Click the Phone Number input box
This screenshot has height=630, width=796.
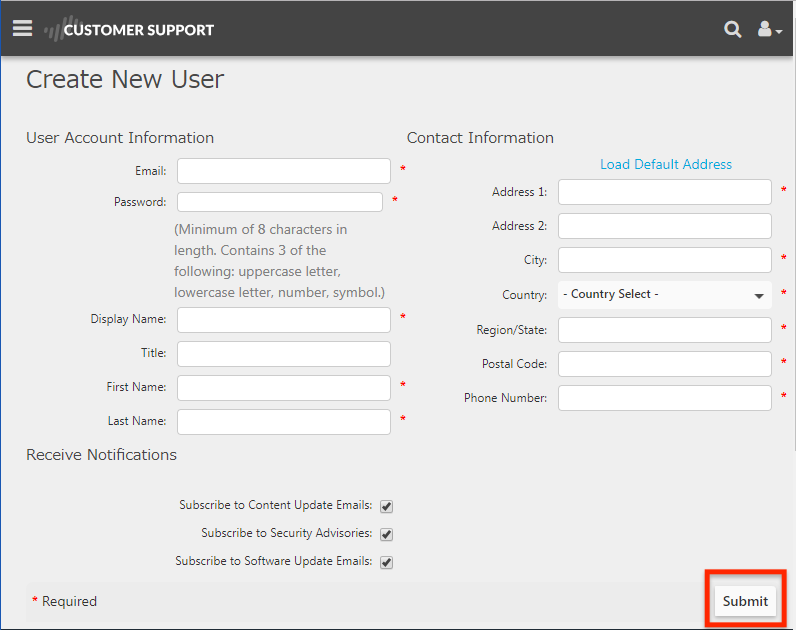coord(665,398)
